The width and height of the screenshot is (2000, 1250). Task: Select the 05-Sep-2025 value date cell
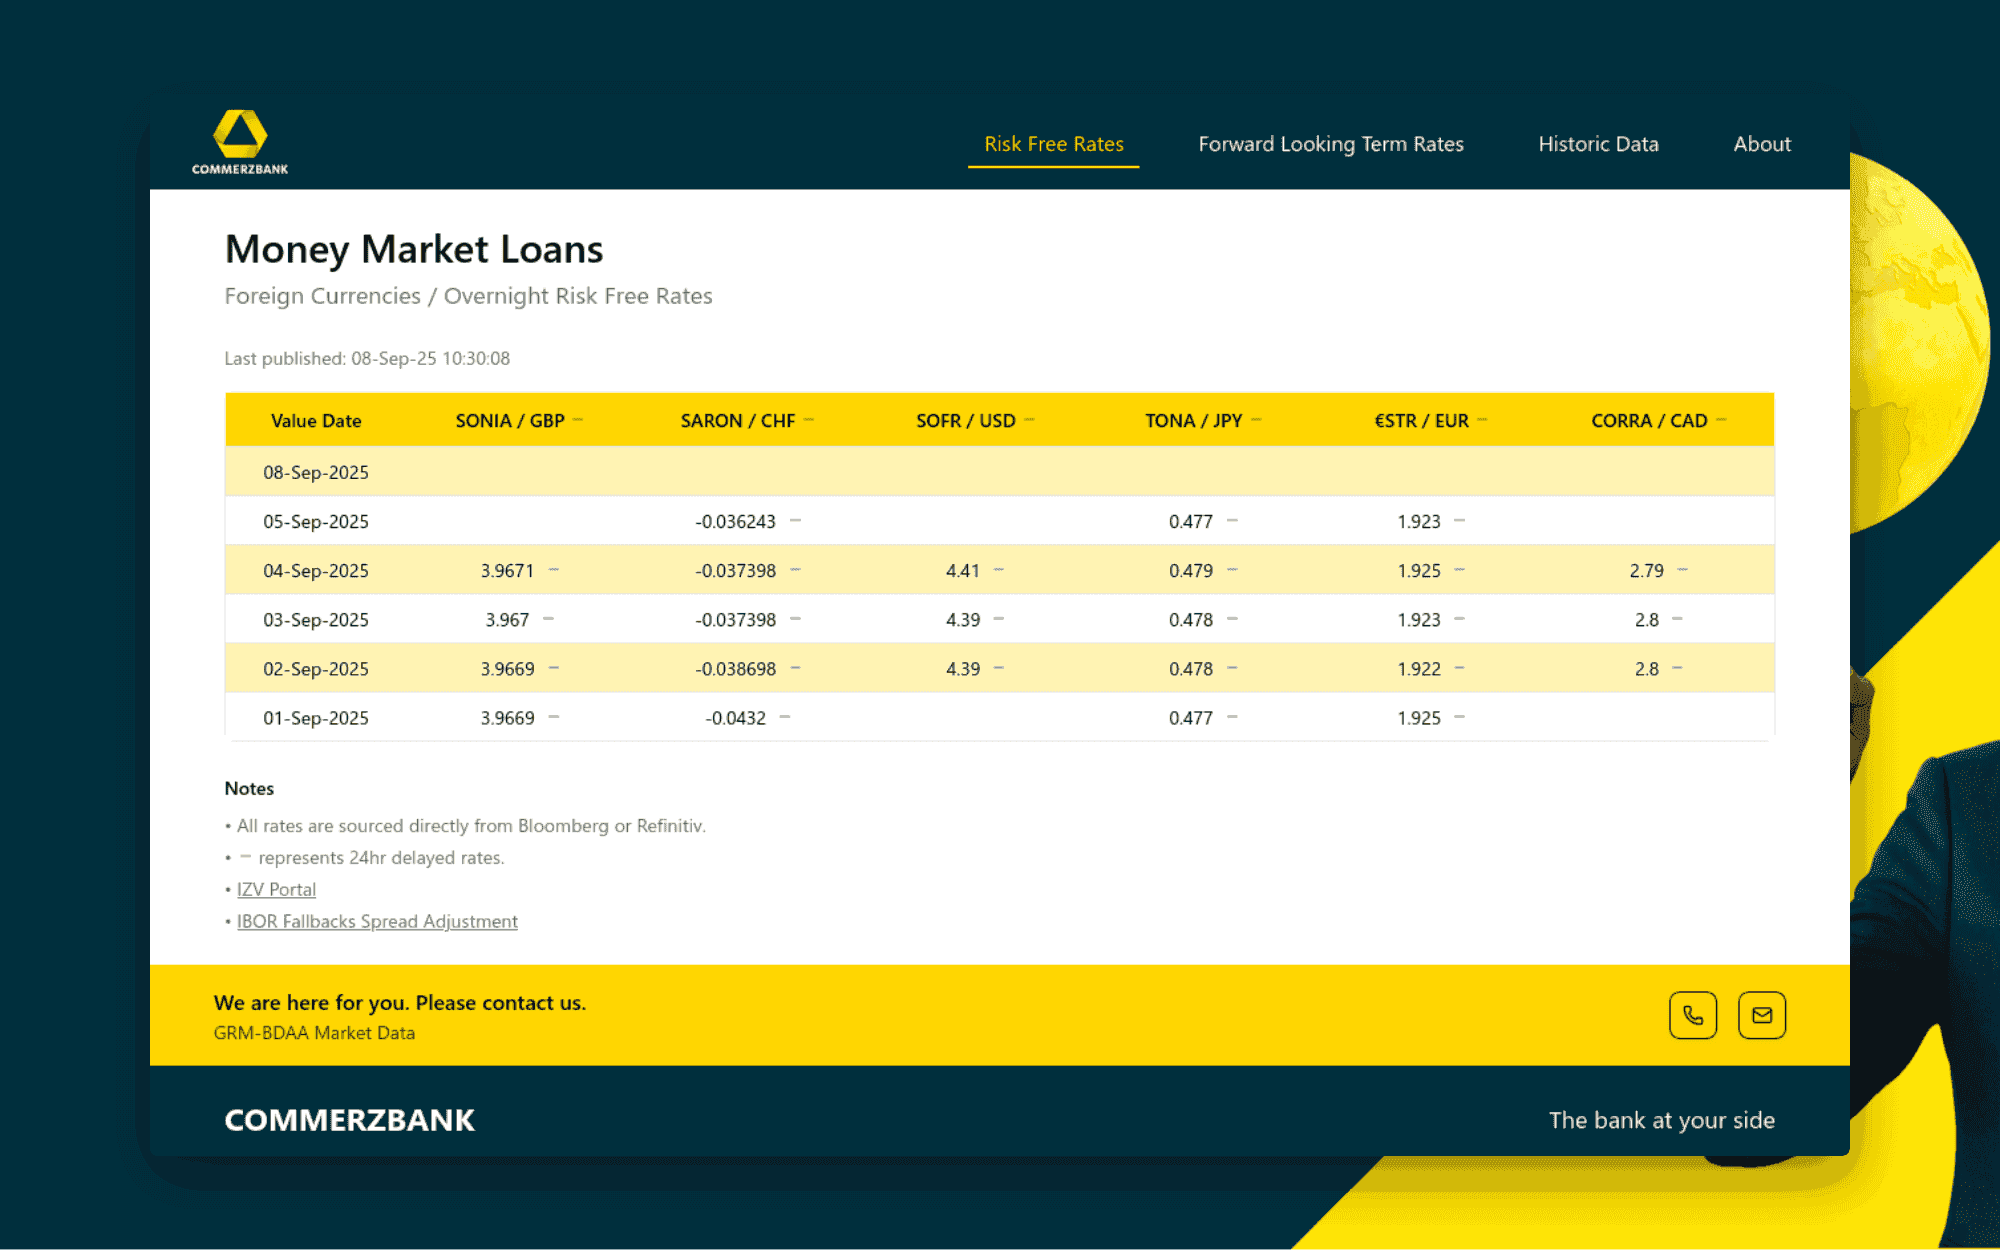tap(316, 522)
